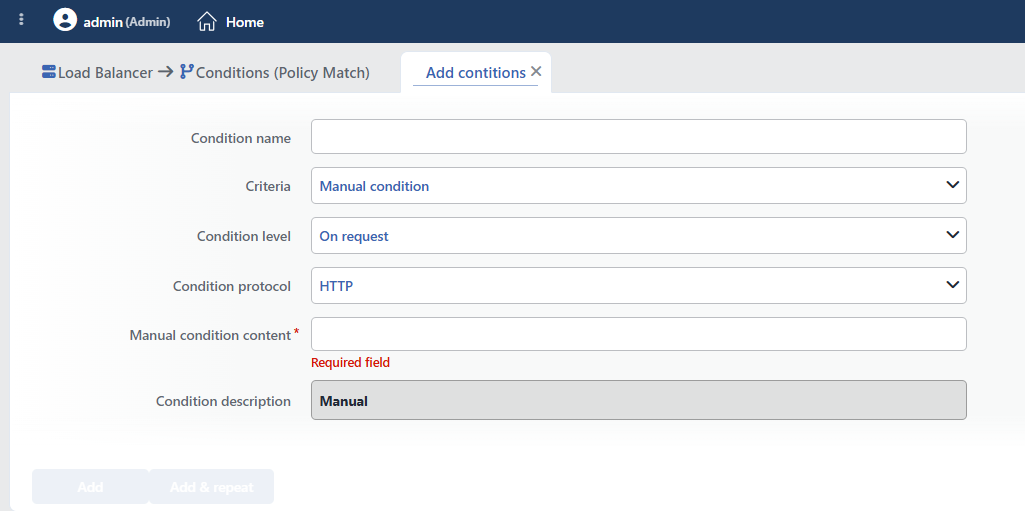Select the Add contitions tab

click(x=475, y=73)
